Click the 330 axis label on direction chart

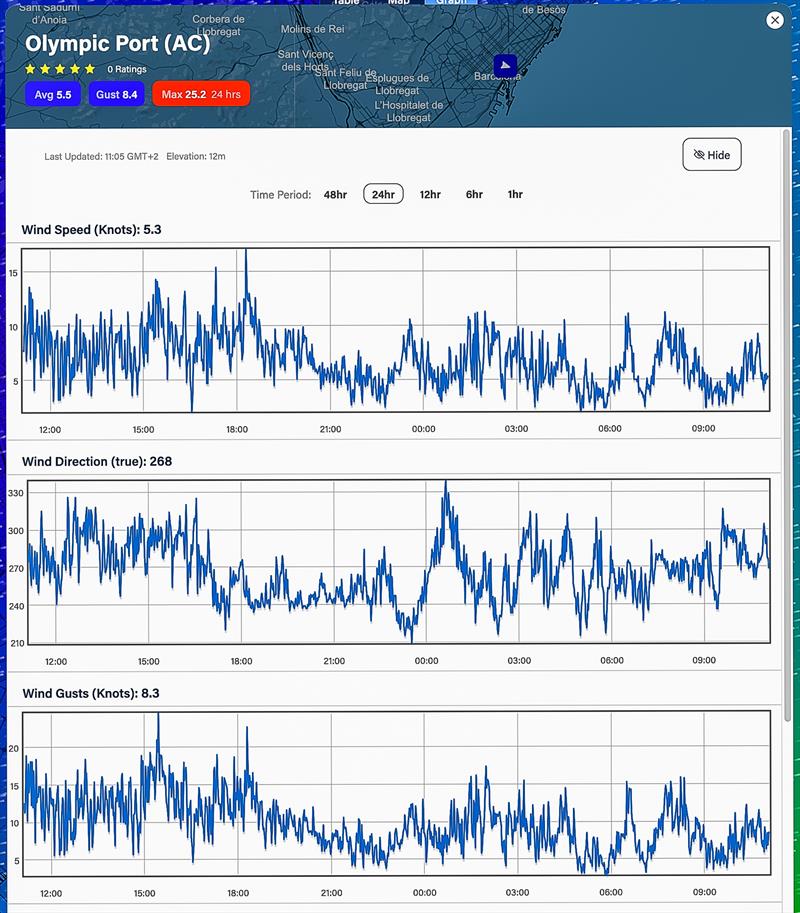[16, 493]
